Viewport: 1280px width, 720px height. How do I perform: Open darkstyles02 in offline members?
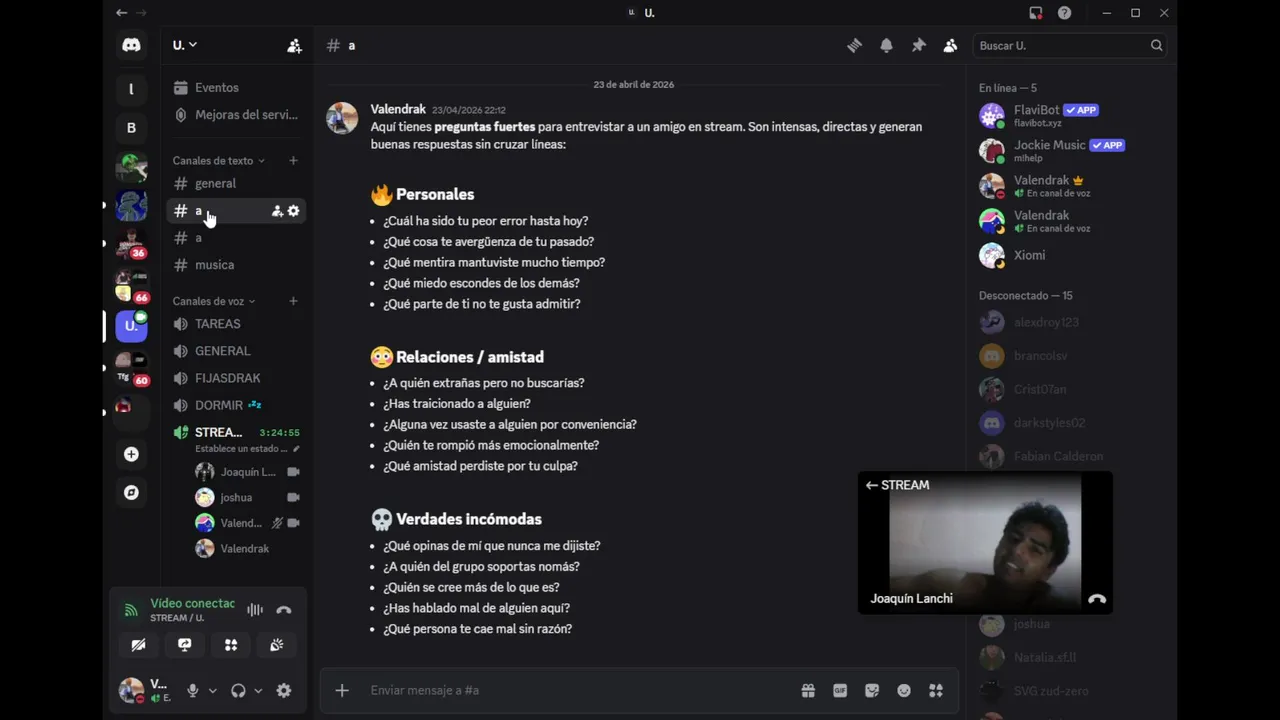(x=1070, y=423)
